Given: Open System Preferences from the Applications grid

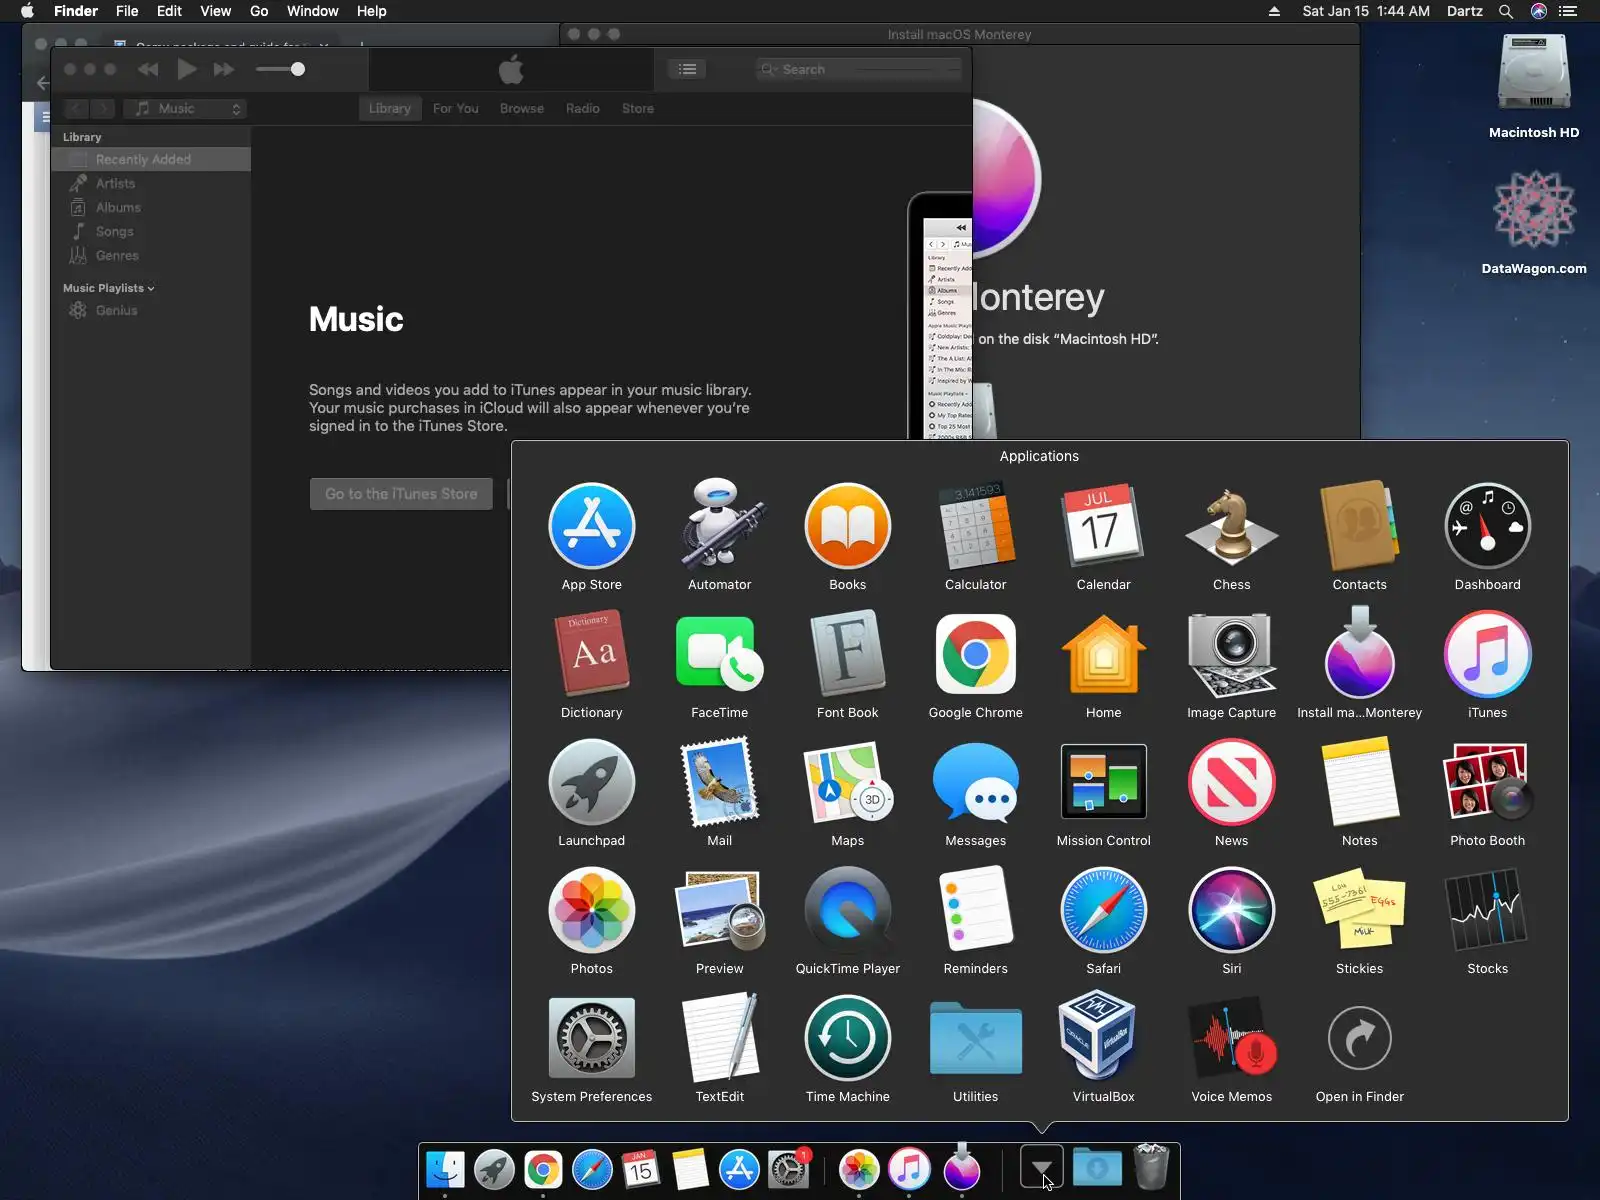Looking at the screenshot, I should [591, 1039].
